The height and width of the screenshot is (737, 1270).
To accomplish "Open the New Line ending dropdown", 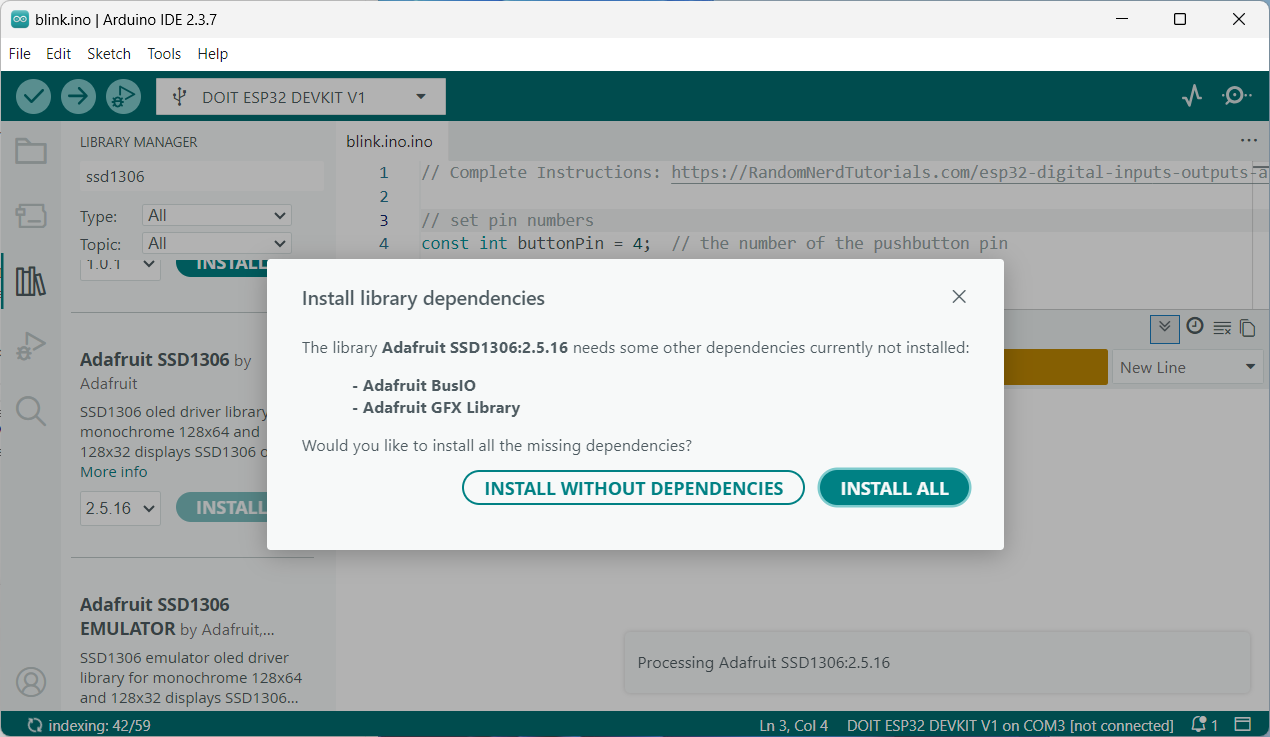I will pos(1187,367).
